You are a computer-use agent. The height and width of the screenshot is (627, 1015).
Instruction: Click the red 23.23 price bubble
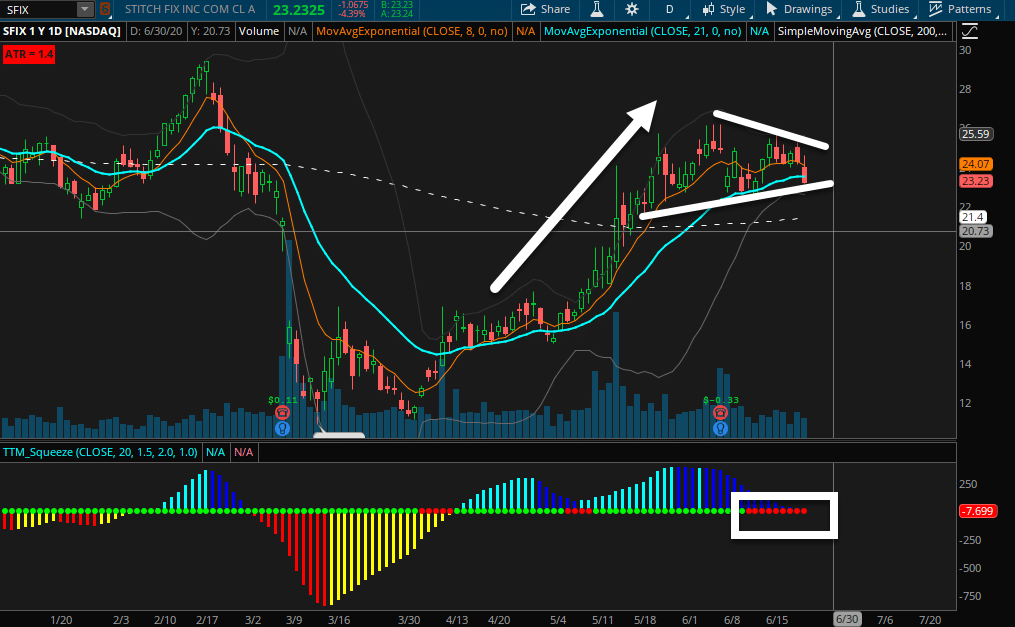pyautogui.click(x=976, y=181)
